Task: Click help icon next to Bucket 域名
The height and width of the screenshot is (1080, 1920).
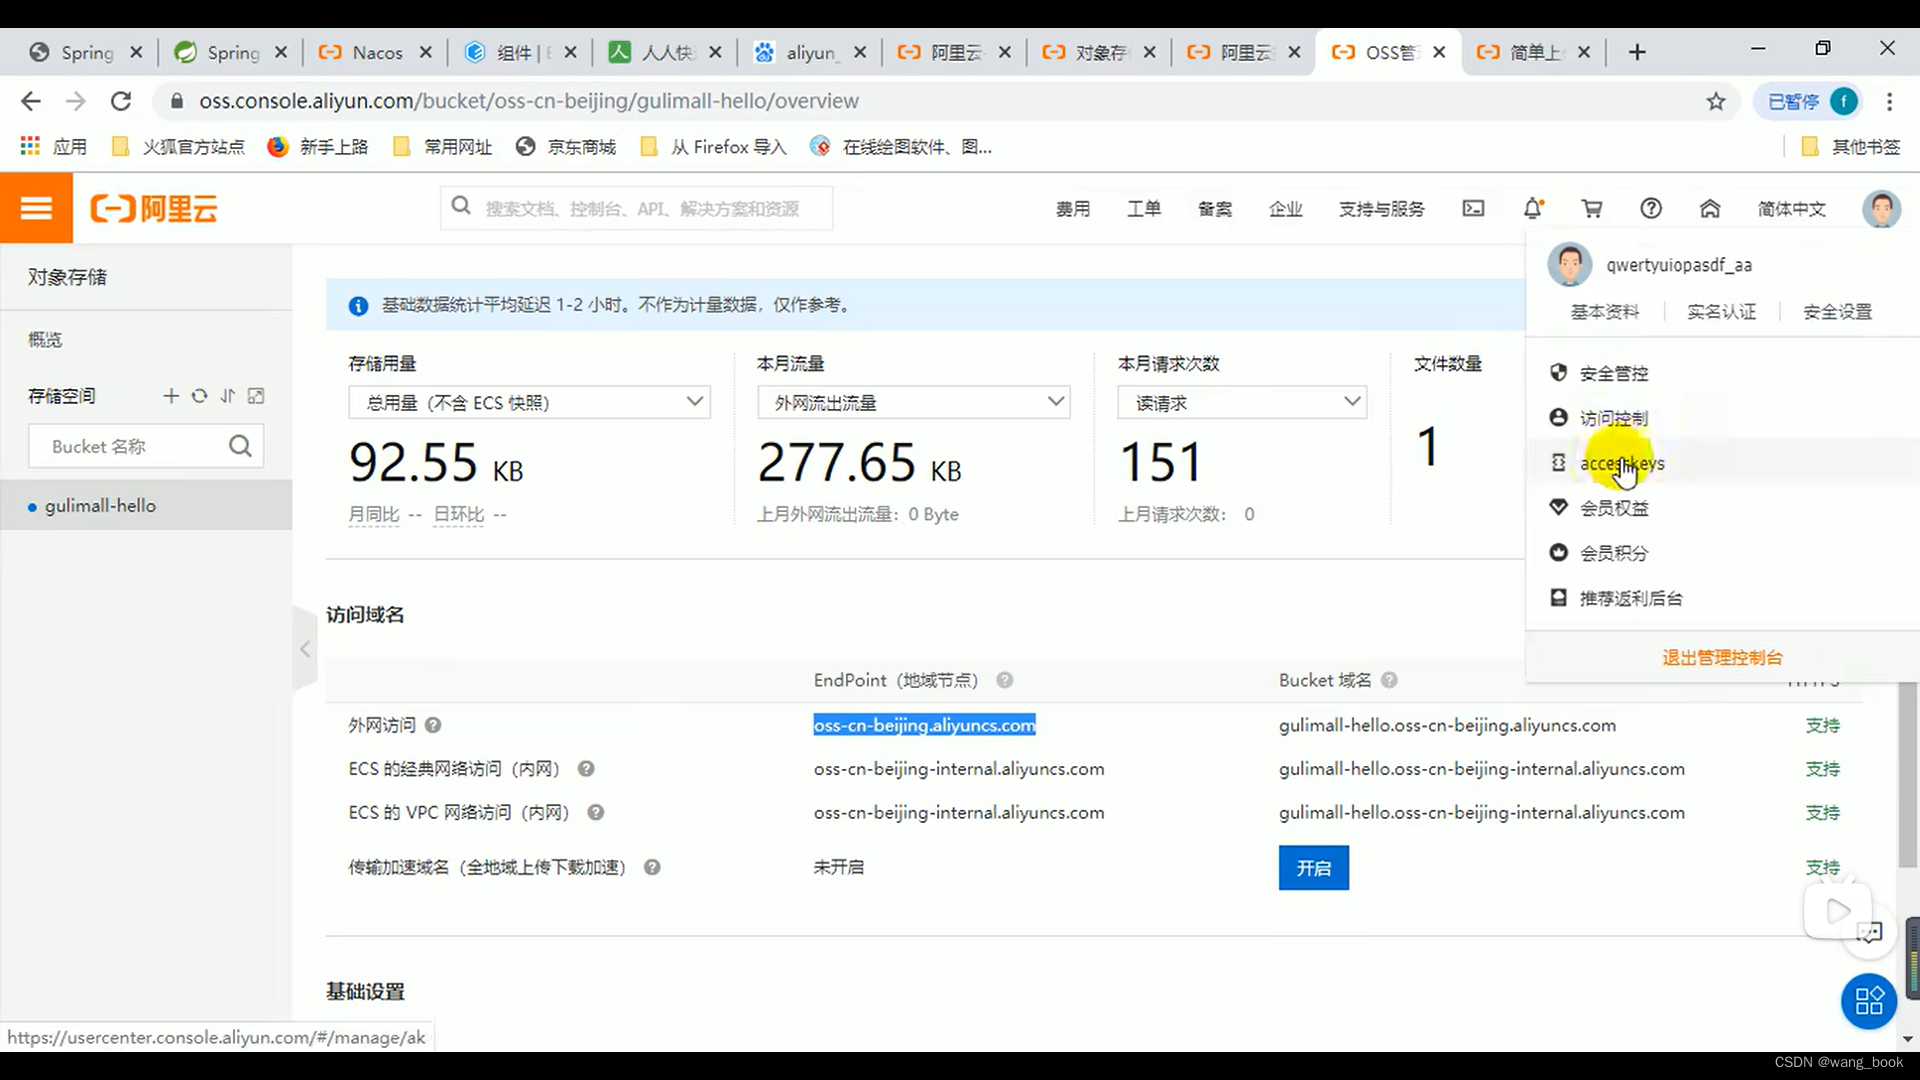Action: (x=1389, y=680)
